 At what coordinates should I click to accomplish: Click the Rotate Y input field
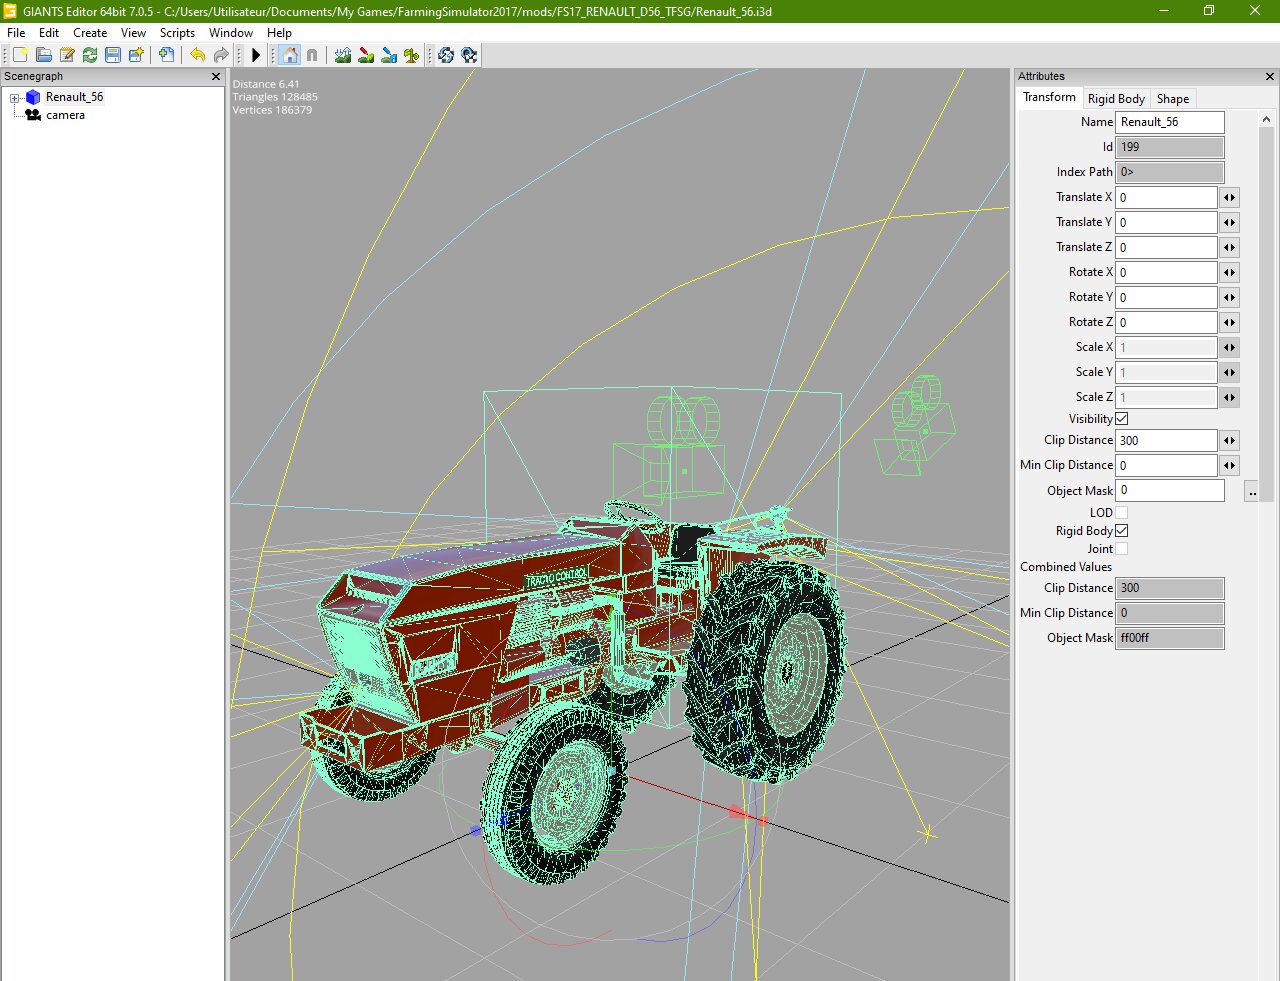pos(1166,297)
